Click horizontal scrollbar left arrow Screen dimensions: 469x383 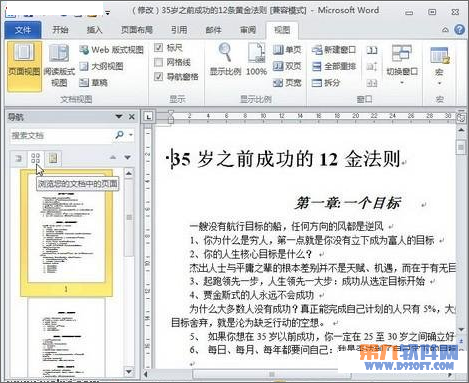click(146, 374)
